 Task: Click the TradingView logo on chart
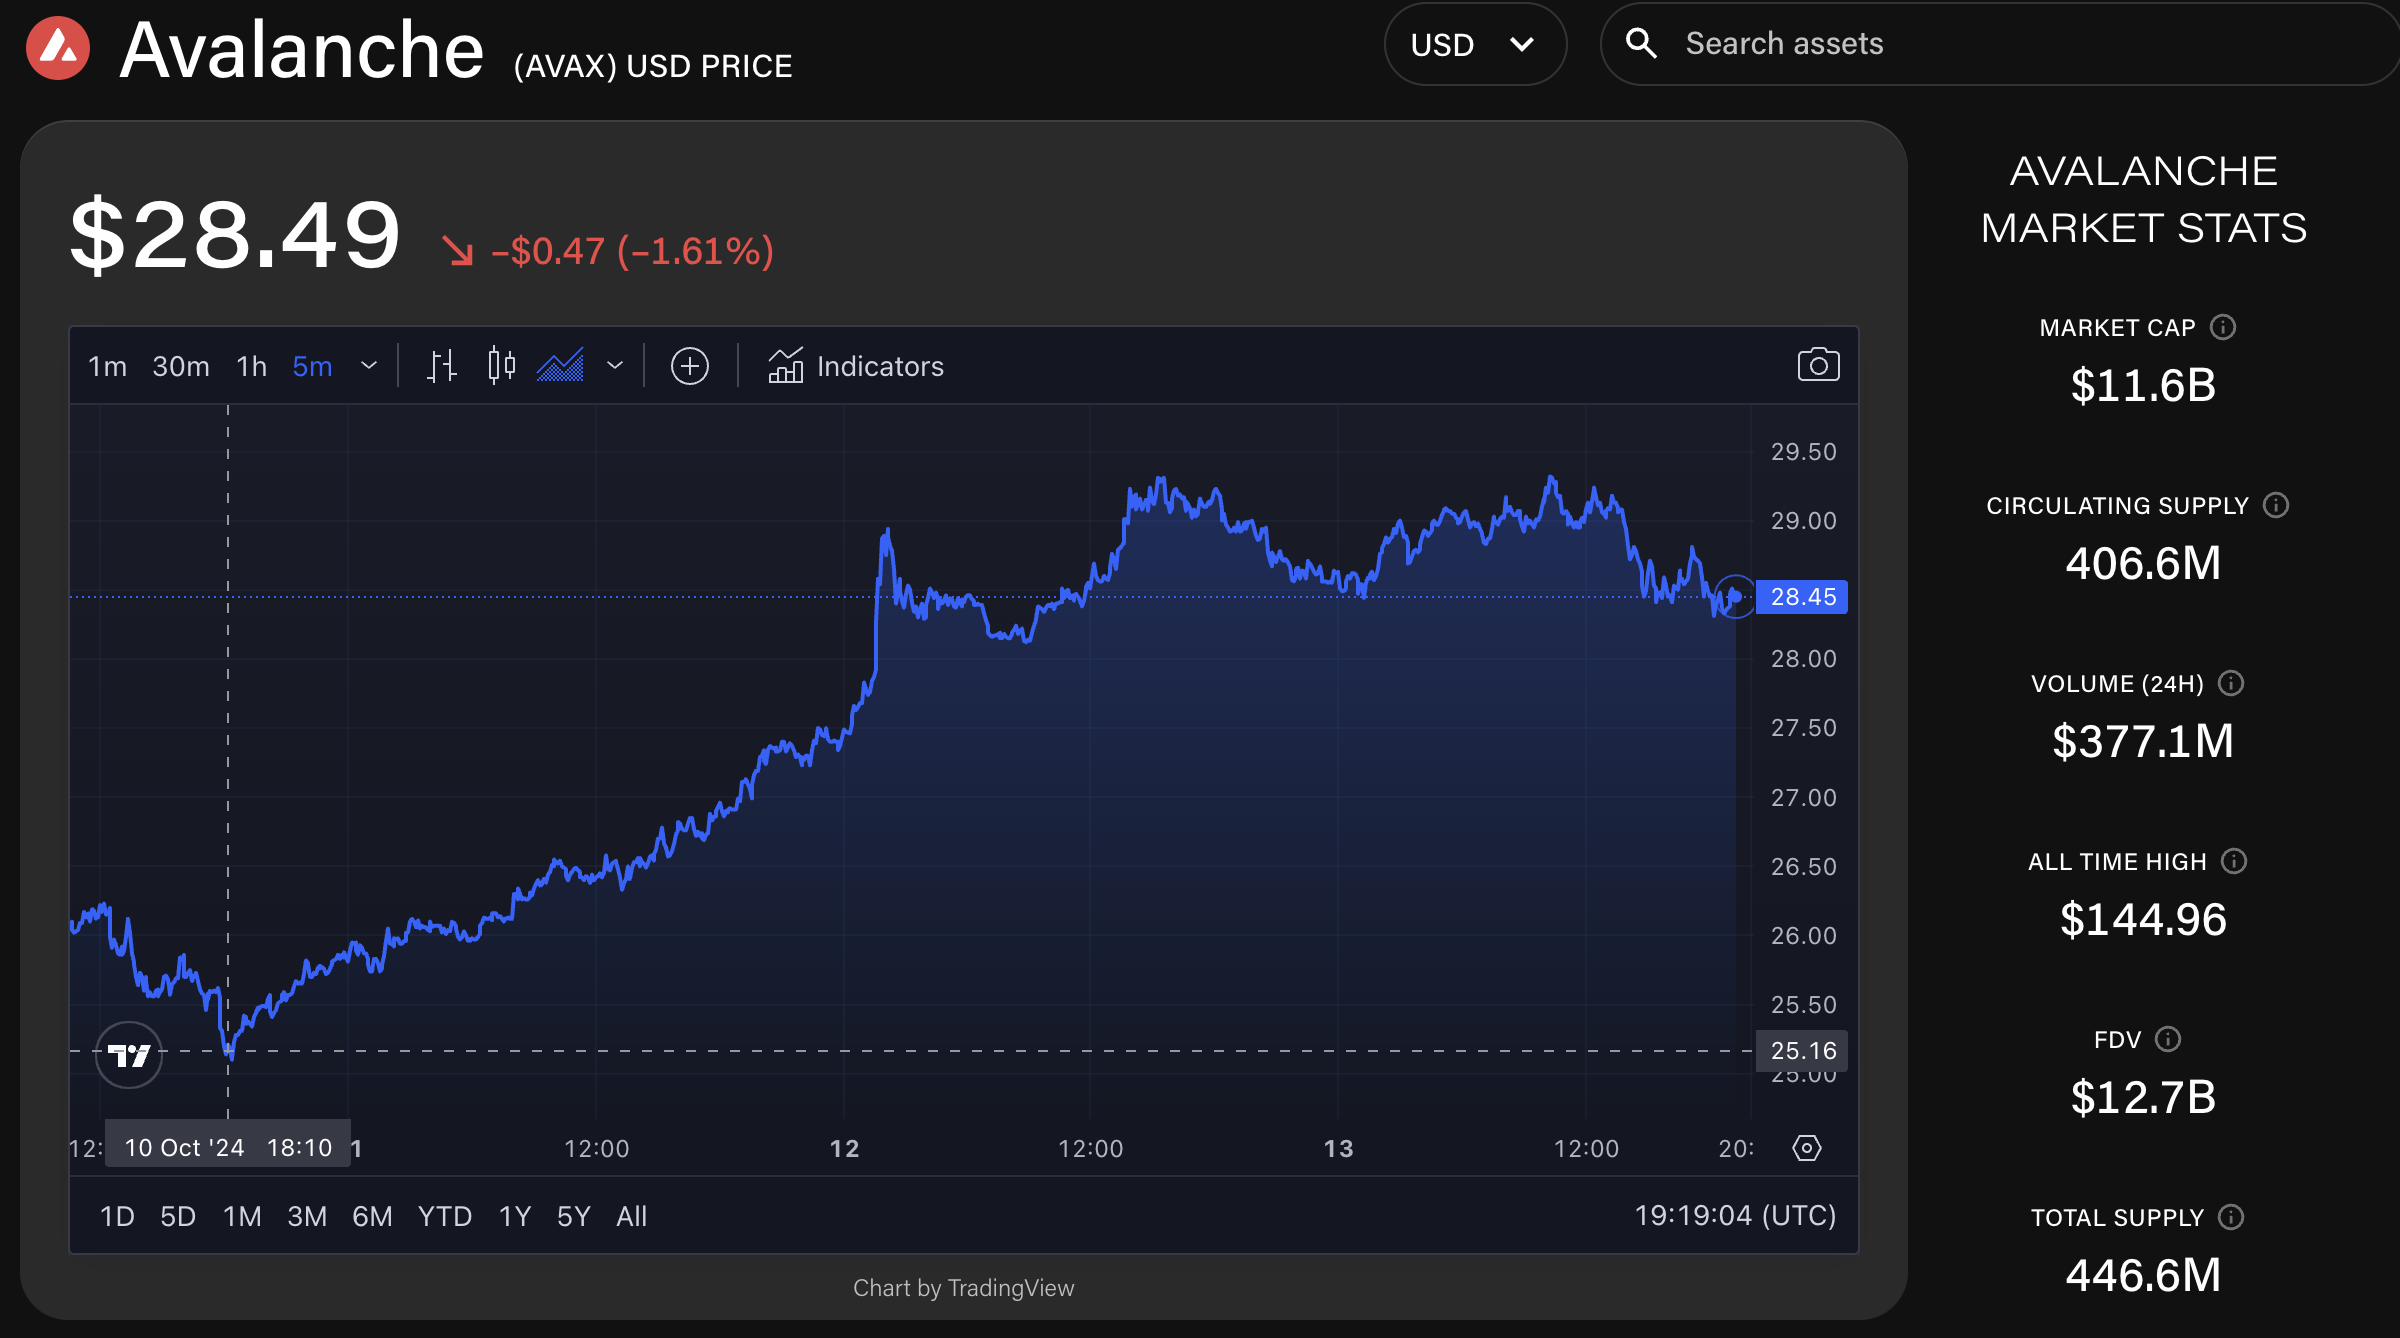tap(129, 1054)
